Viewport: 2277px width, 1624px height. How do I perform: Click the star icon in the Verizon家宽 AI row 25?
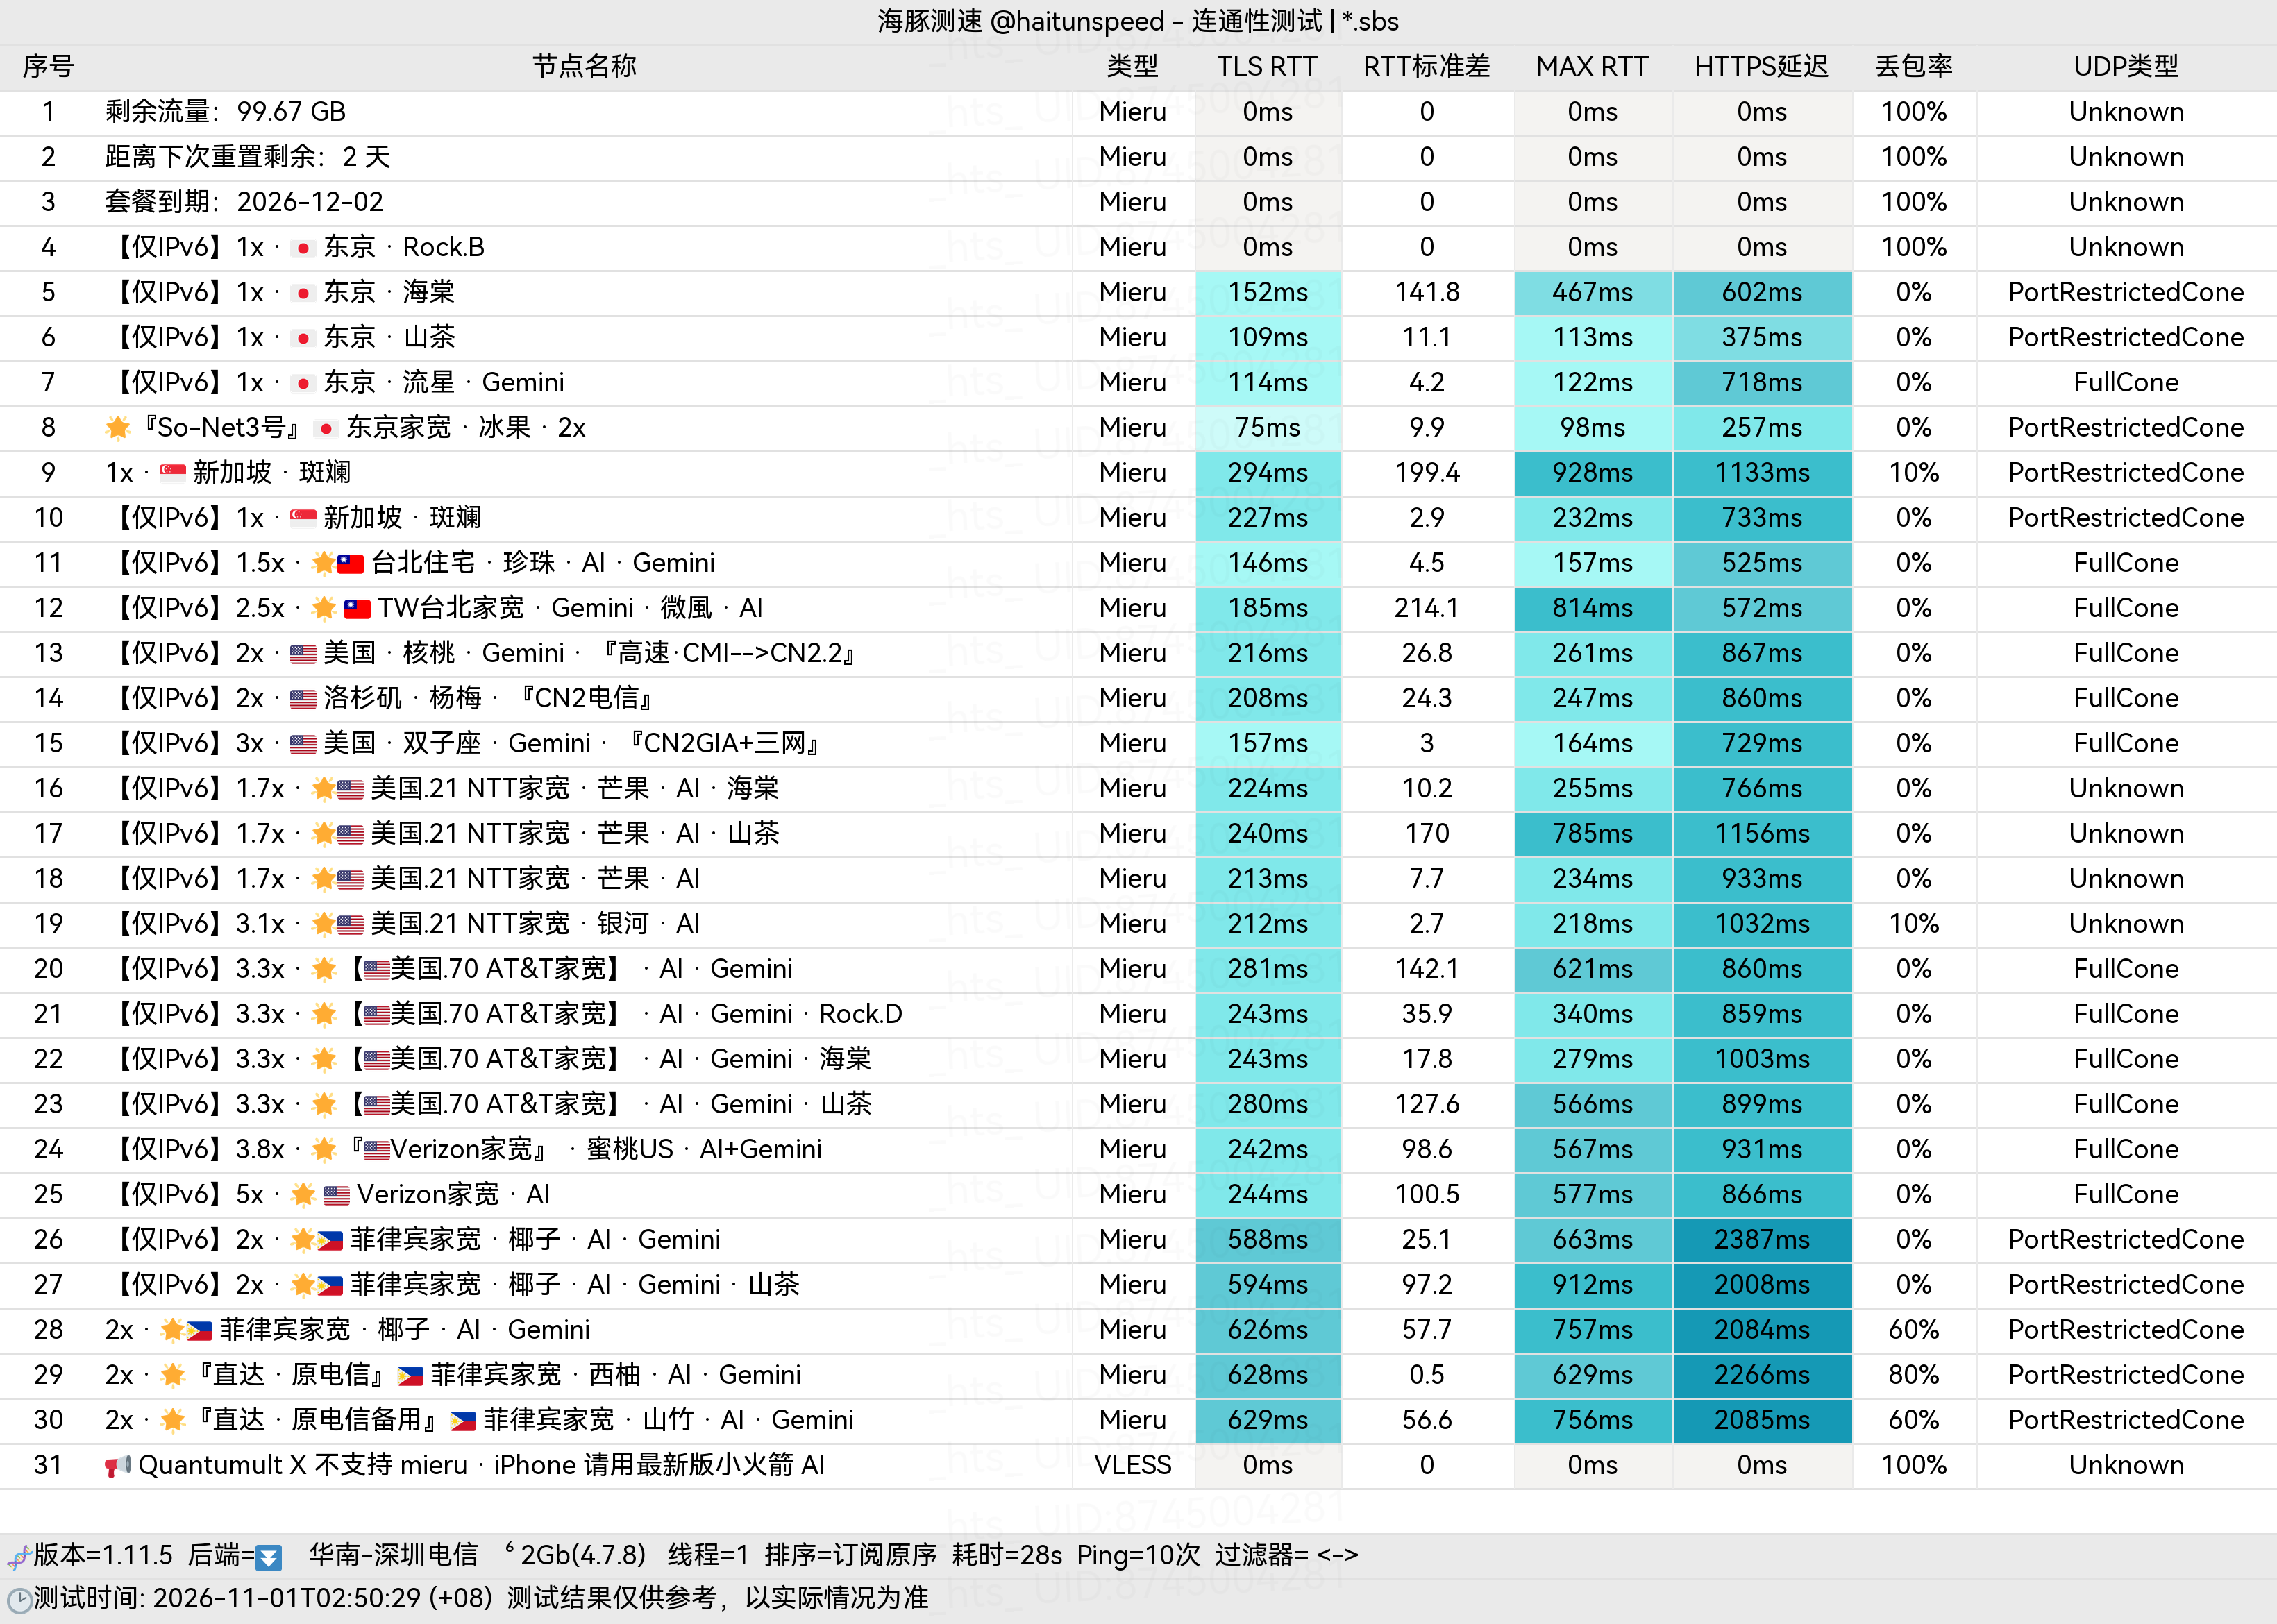click(x=303, y=1195)
